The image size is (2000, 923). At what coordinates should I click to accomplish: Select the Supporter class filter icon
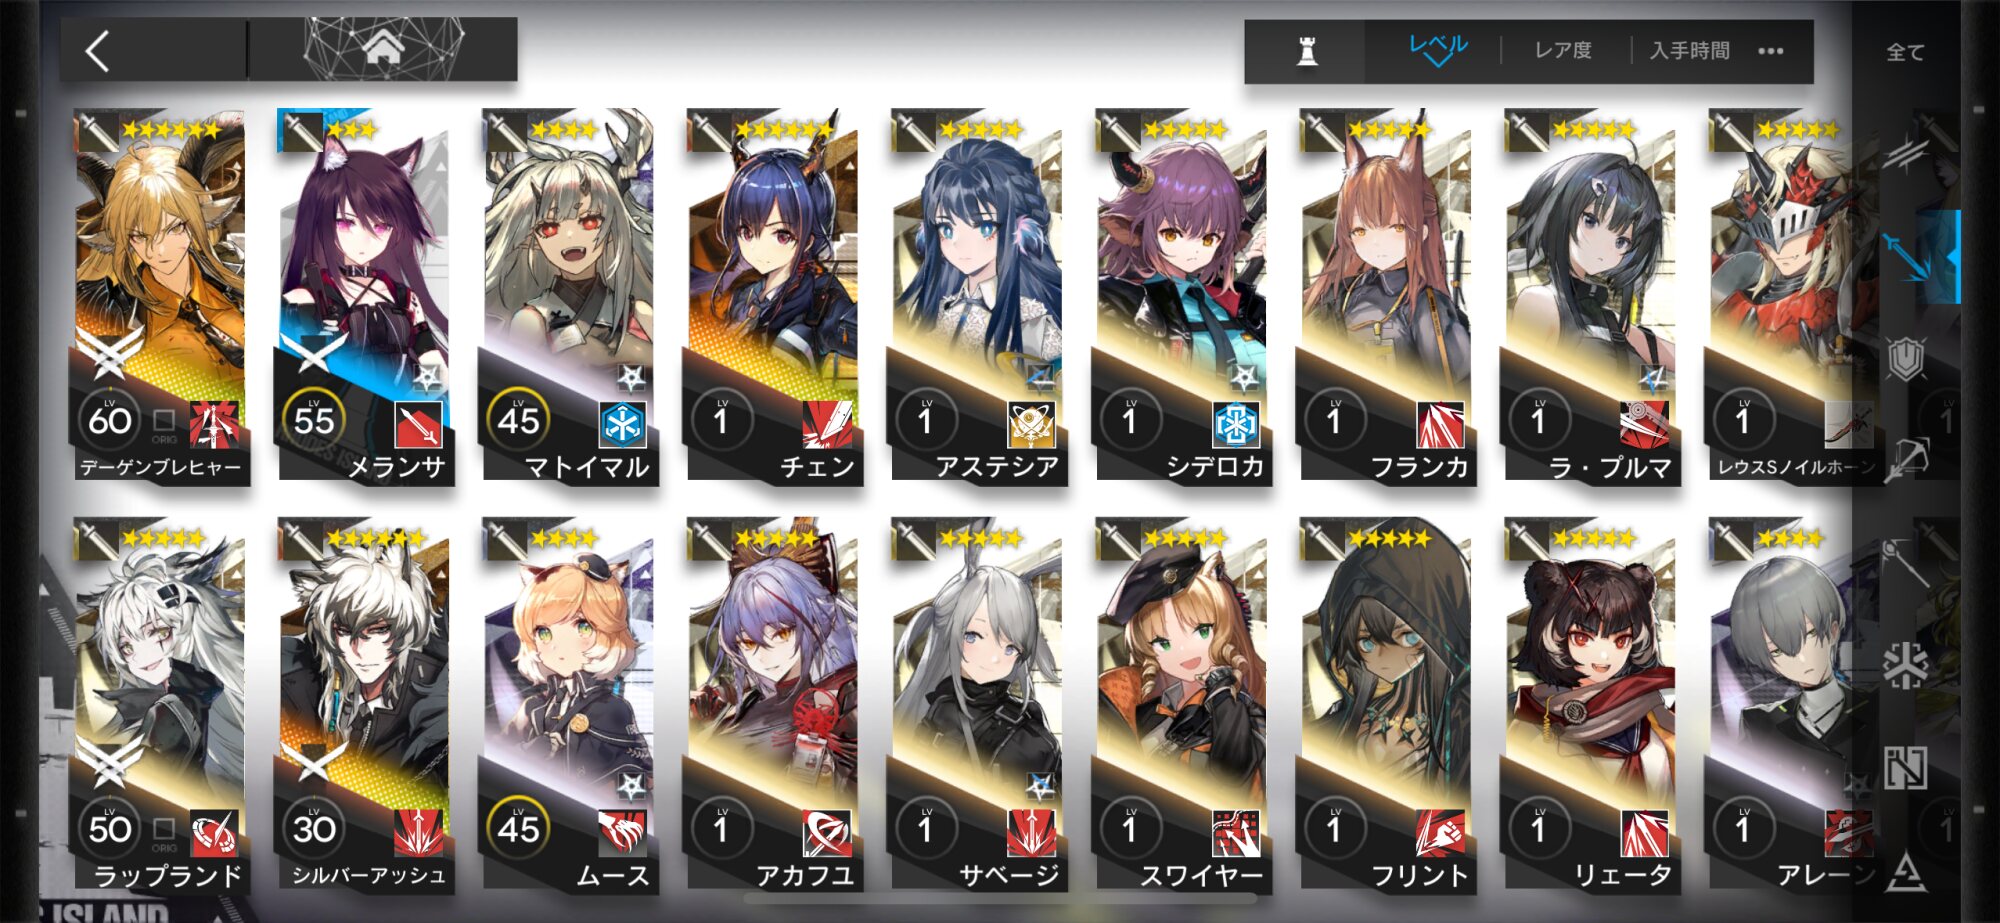pyautogui.click(x=1906, y=768)
